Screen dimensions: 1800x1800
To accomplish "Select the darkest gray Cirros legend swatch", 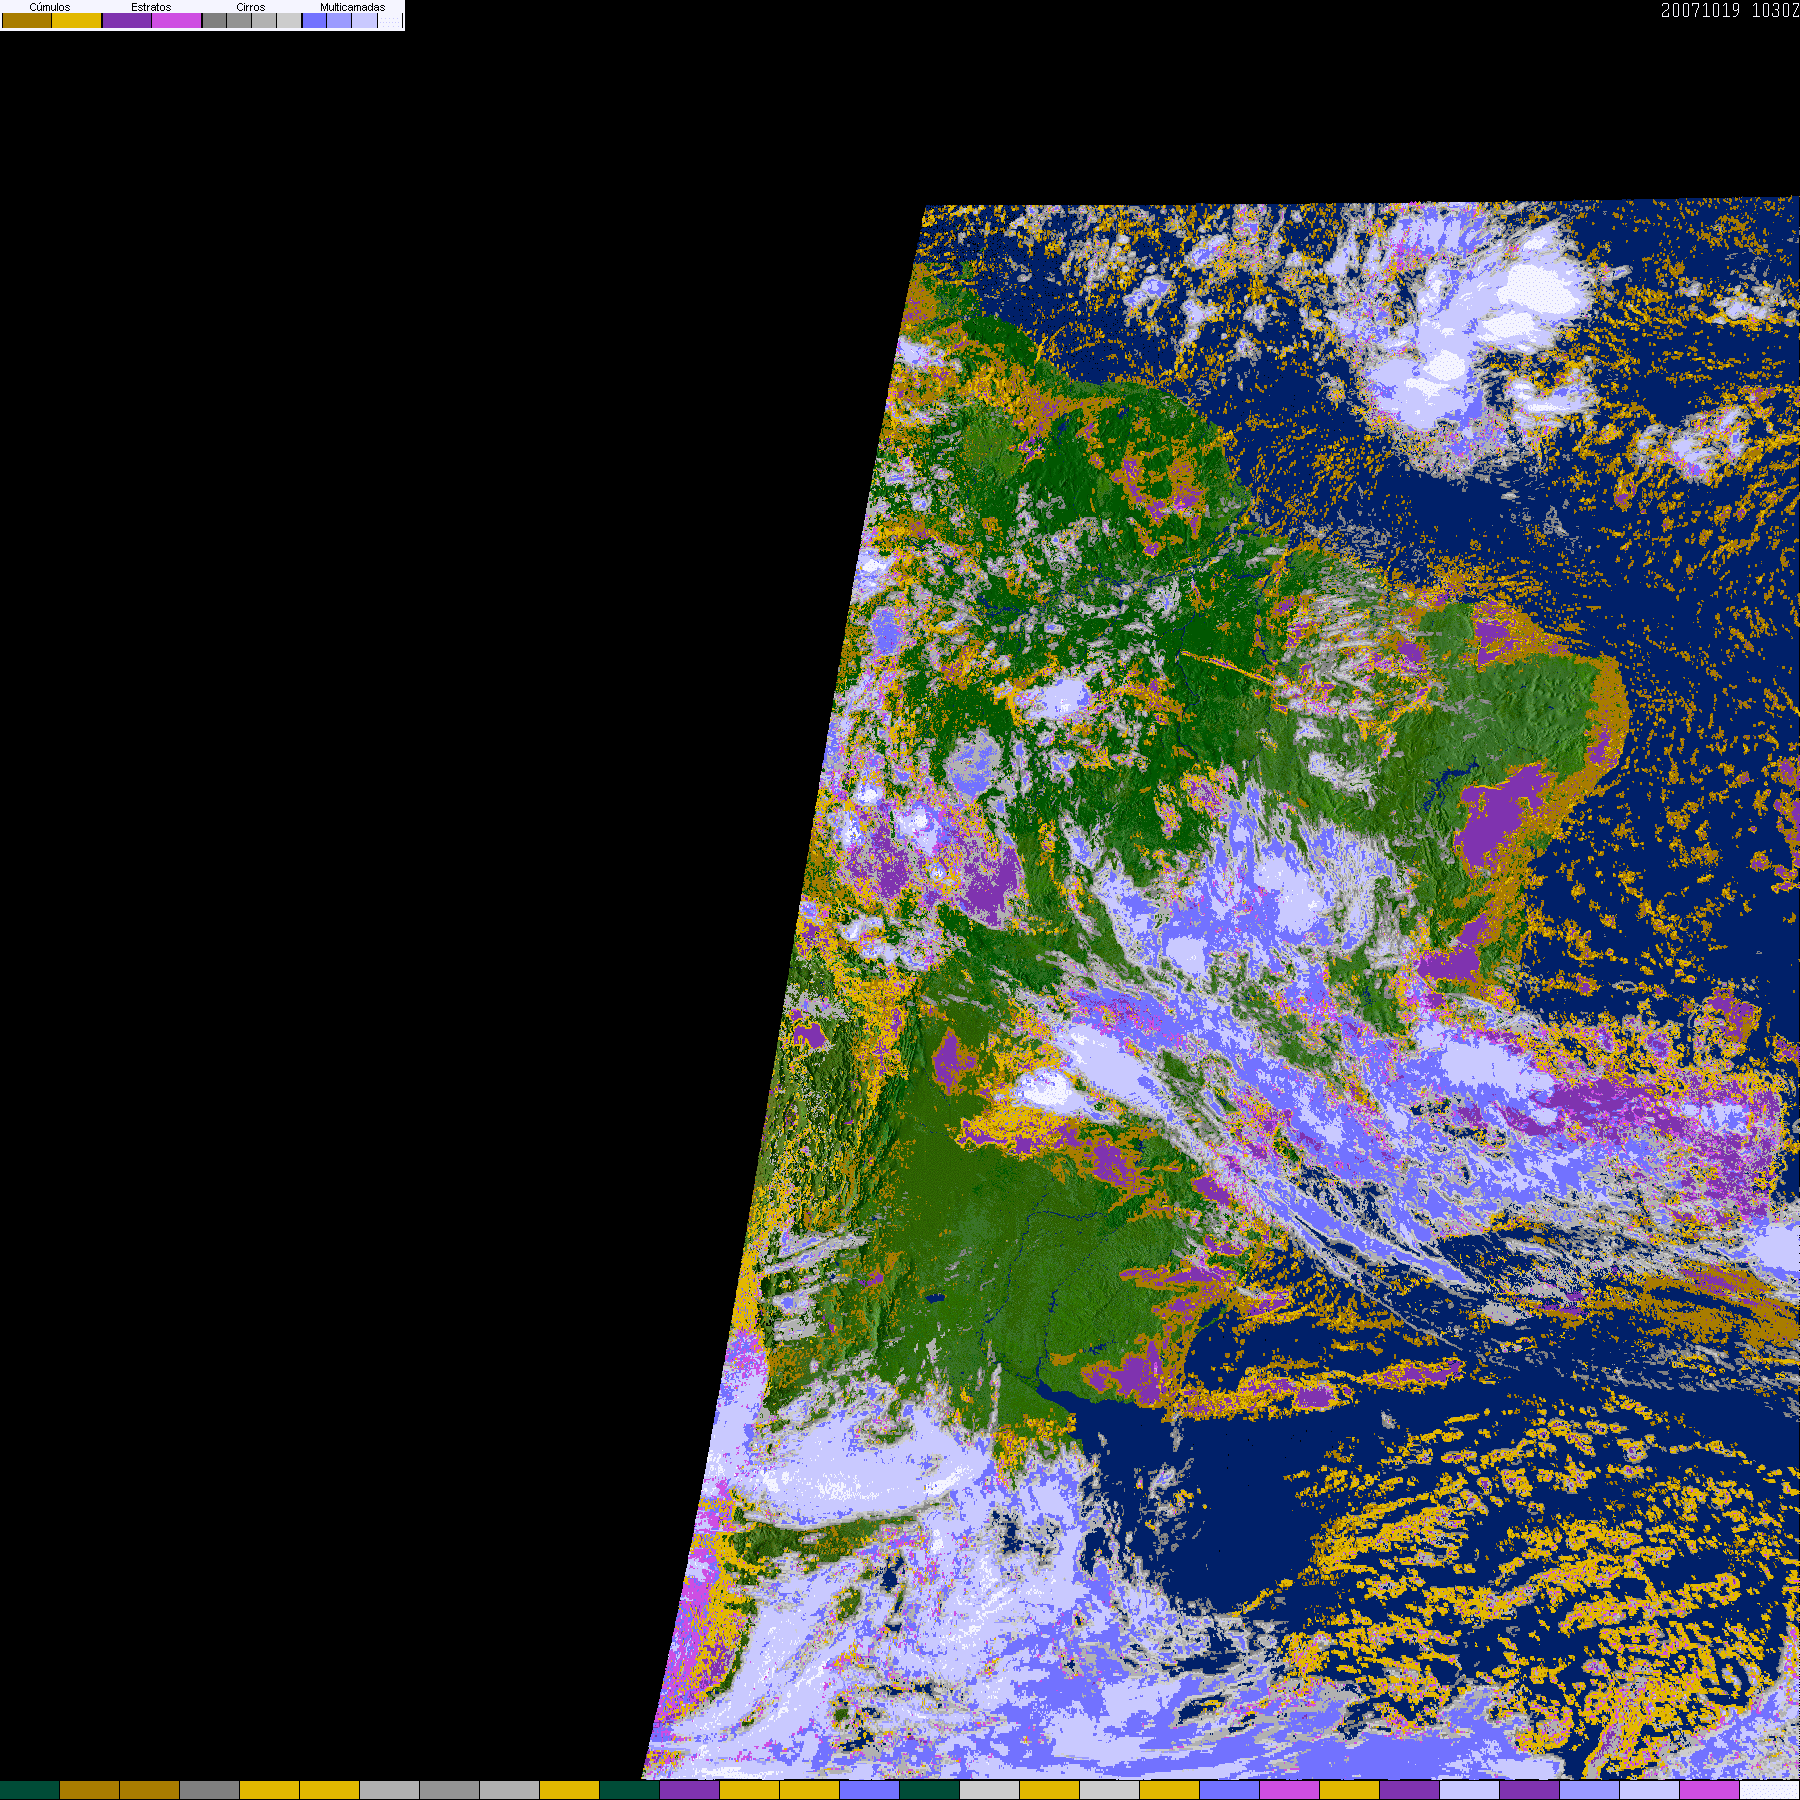I will [x=214, y=20].
